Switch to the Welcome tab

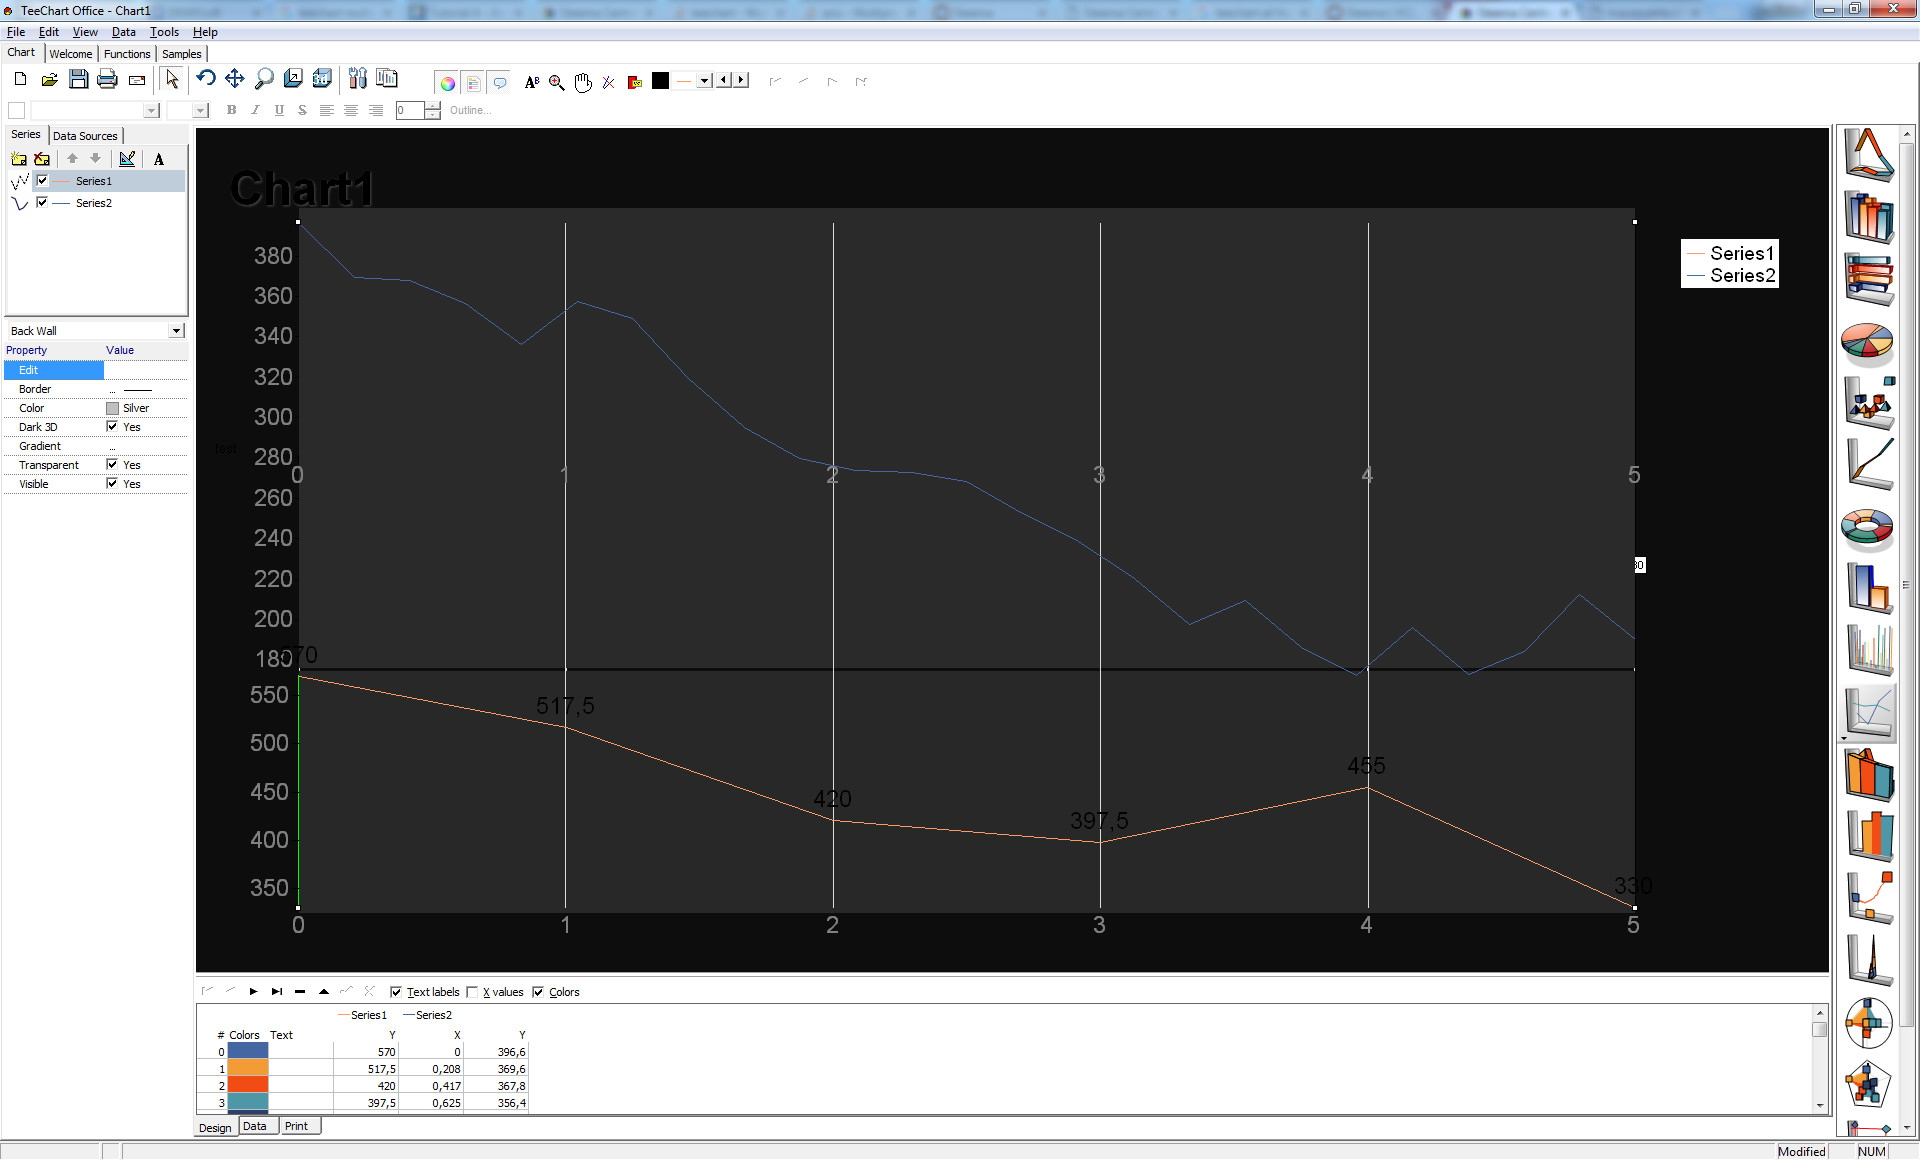(71, 54)
